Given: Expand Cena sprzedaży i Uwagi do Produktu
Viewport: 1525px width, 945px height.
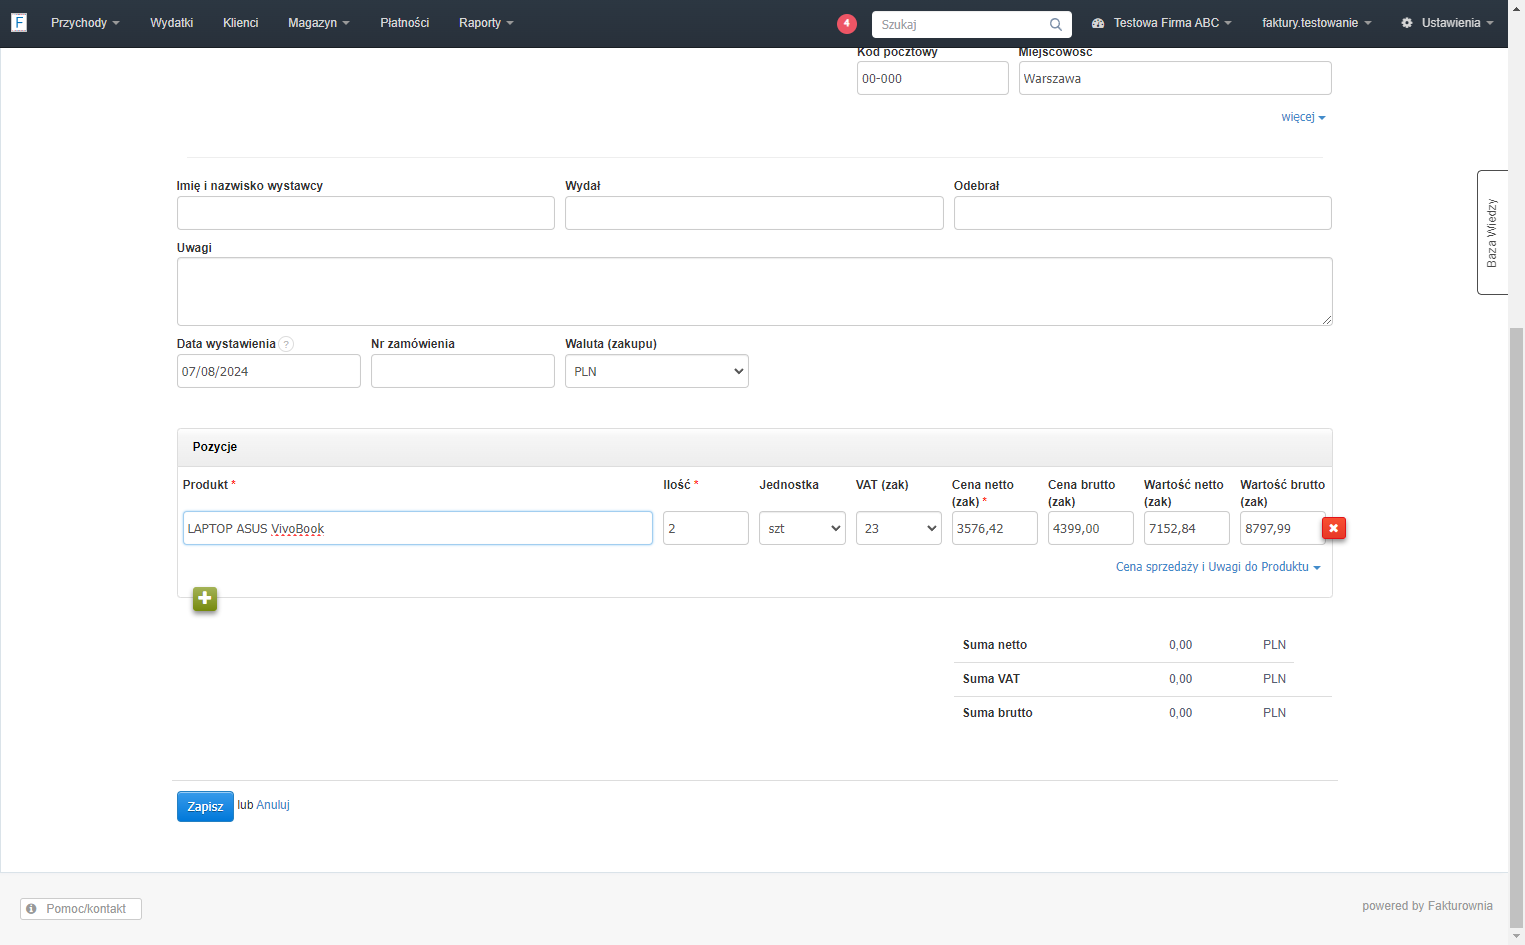Looking at the screenshot, I should pyautogui.click(x=1218, y=567).
